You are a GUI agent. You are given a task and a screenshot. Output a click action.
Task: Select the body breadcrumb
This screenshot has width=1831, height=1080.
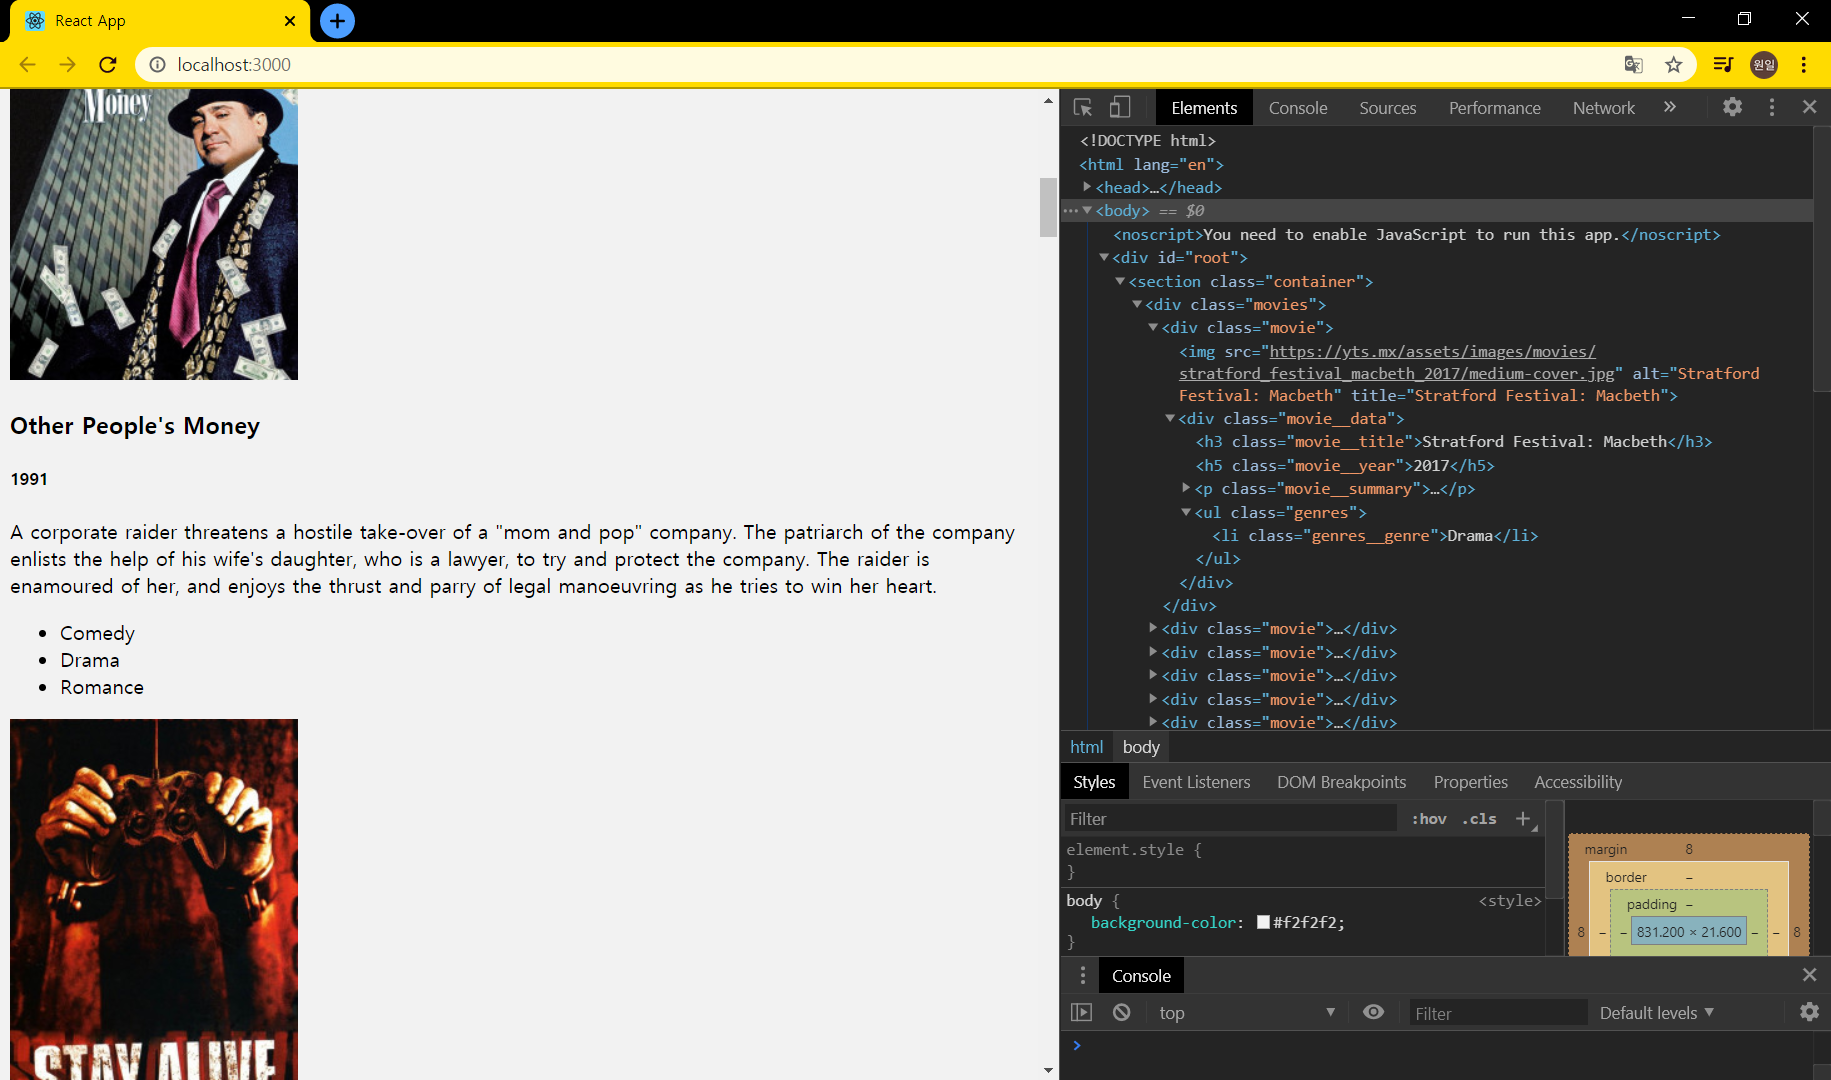[x=1141, y=747]
